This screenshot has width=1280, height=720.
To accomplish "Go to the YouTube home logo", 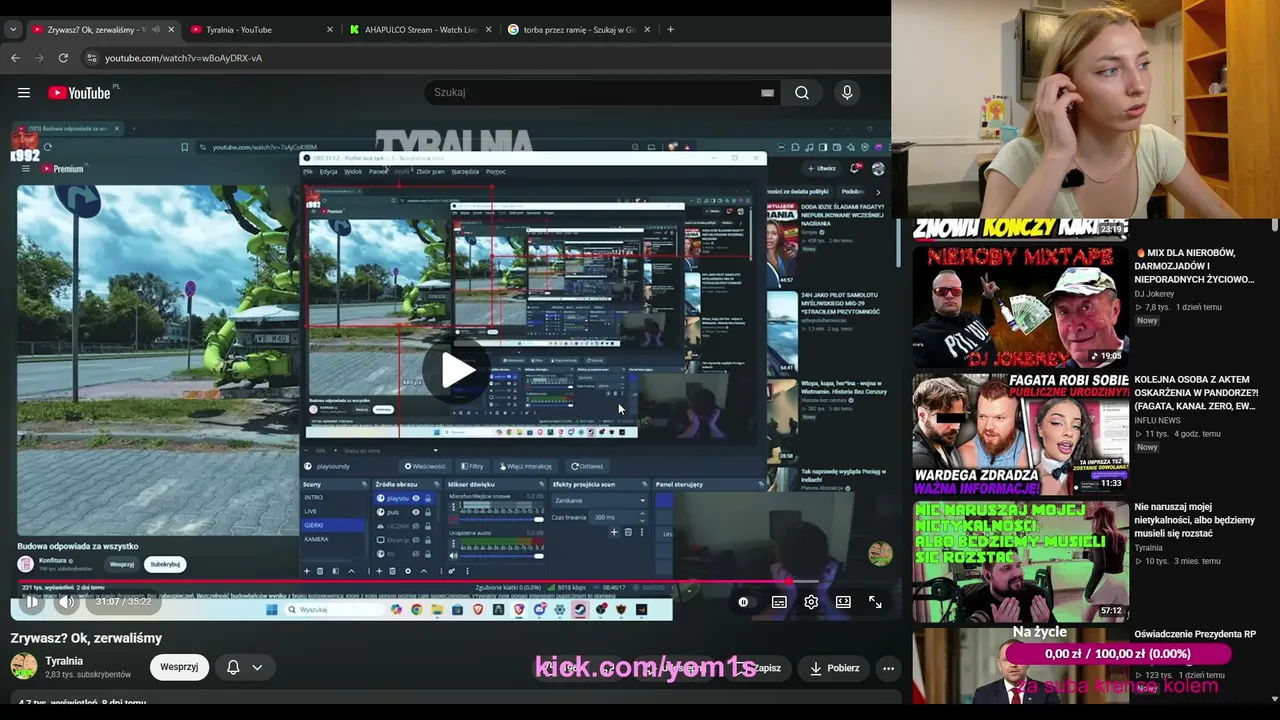I will [x=79, y=93].
